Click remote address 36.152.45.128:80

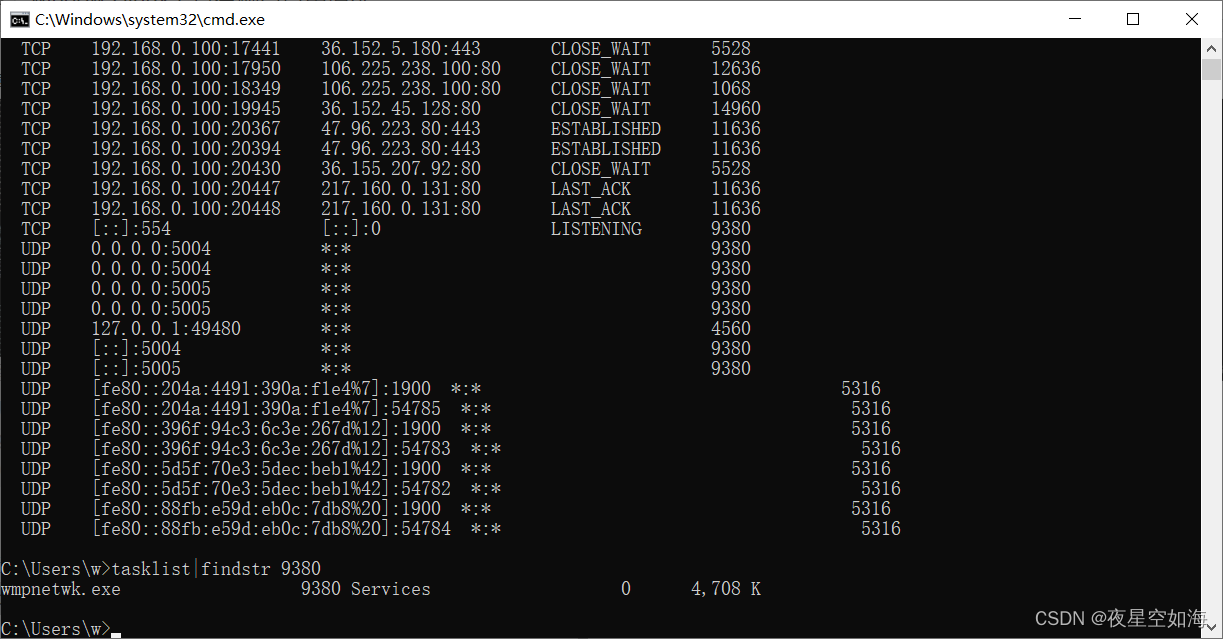coord(401,109)
